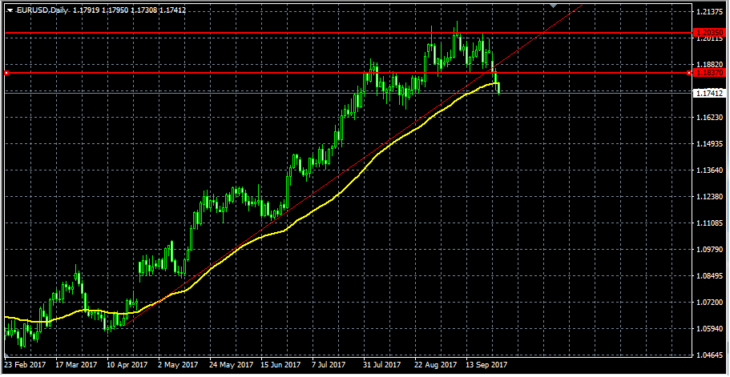
Task: Click the 1.17950 high price in header
Action: [115, 10]
